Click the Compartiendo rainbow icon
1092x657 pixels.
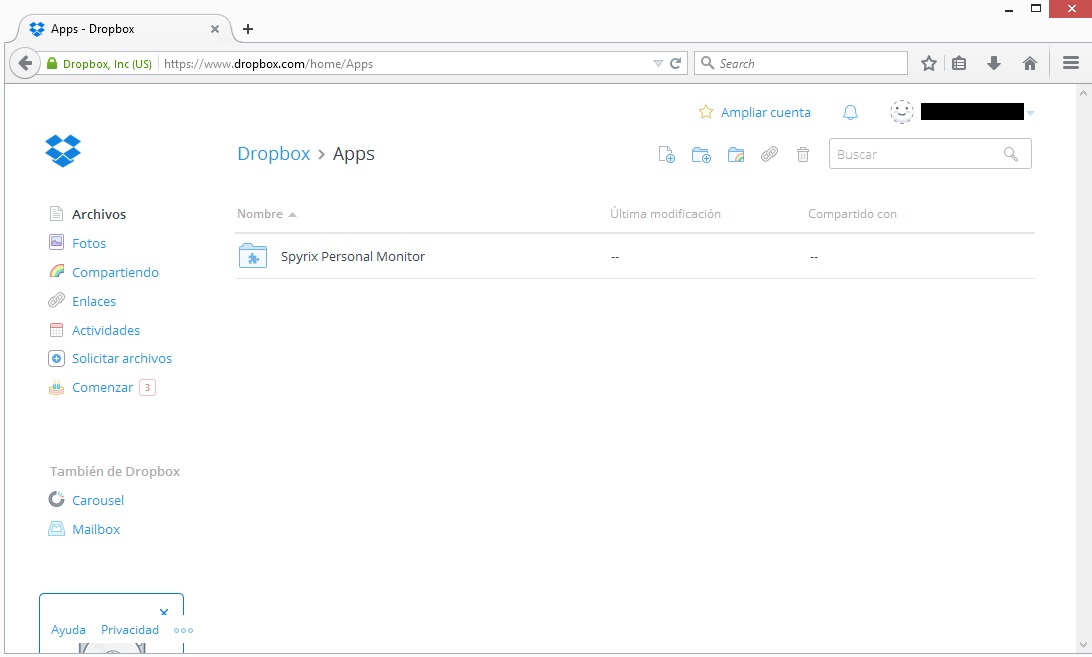click(56, 271)
